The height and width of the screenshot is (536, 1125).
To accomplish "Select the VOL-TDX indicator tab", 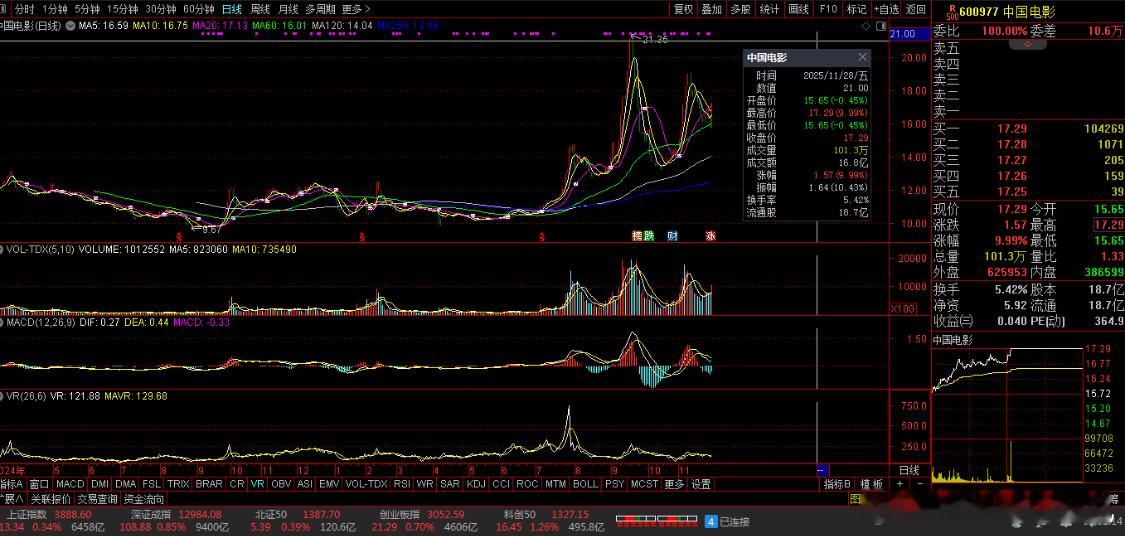I will coord(366,484).
